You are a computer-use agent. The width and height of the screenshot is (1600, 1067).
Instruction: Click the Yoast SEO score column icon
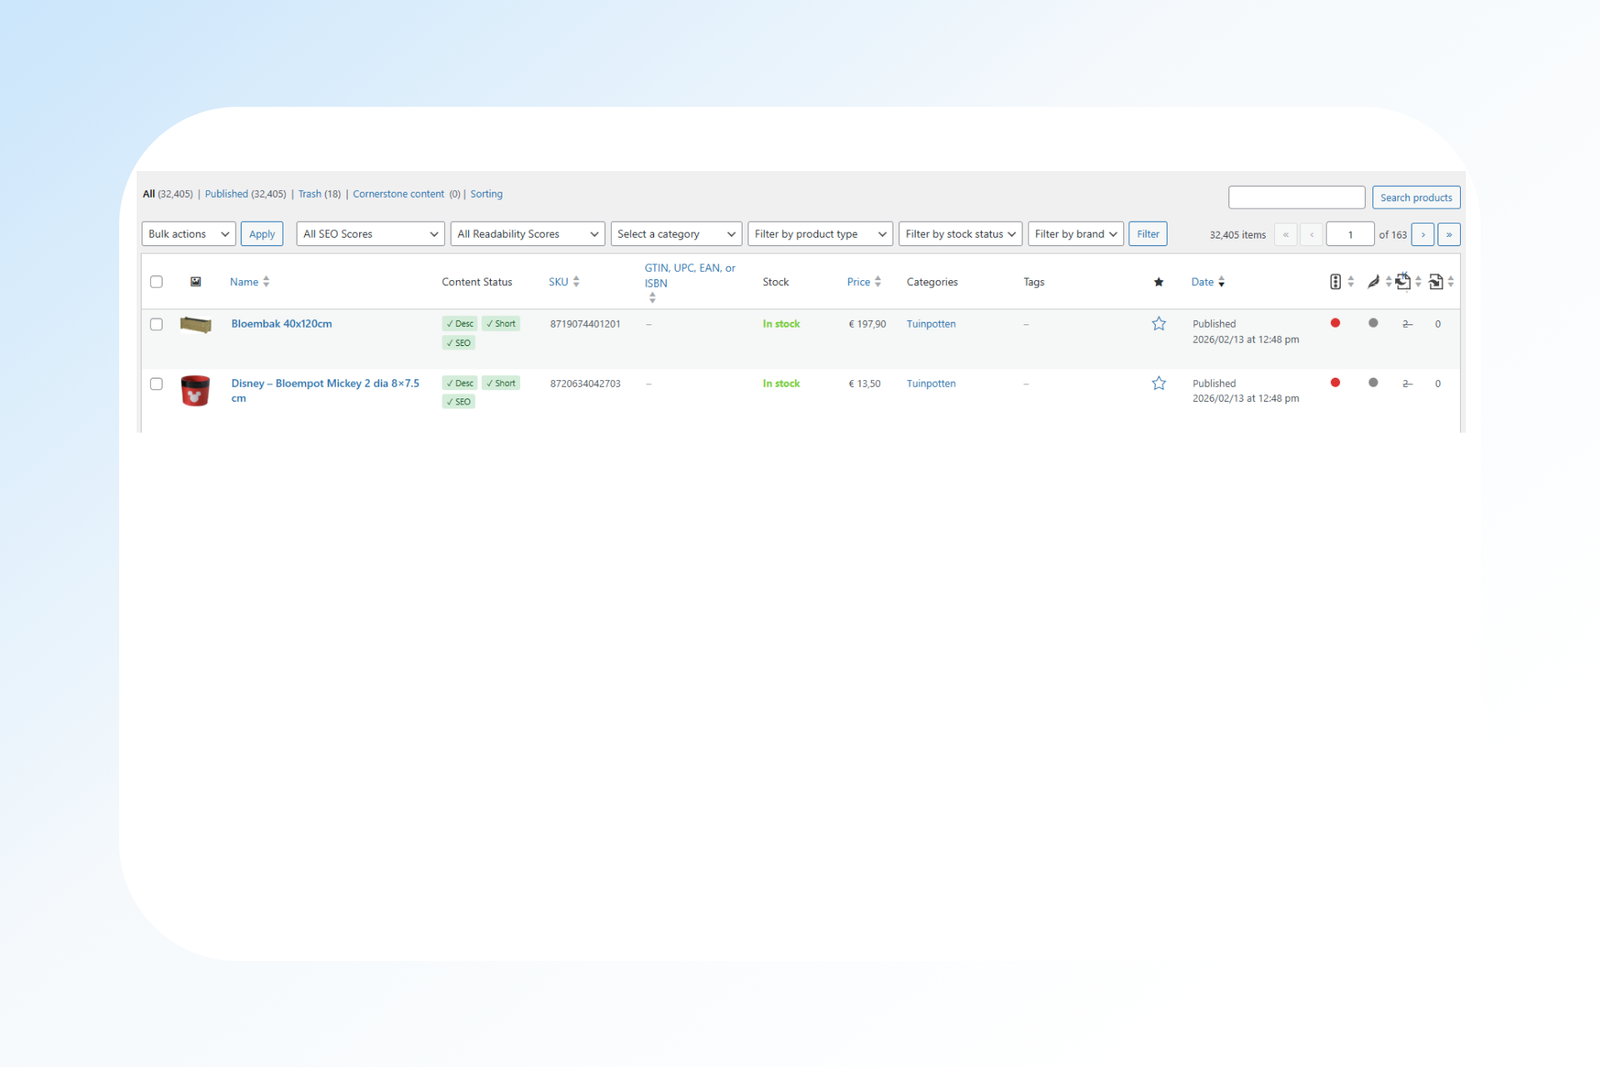(x=1335, y=282)
